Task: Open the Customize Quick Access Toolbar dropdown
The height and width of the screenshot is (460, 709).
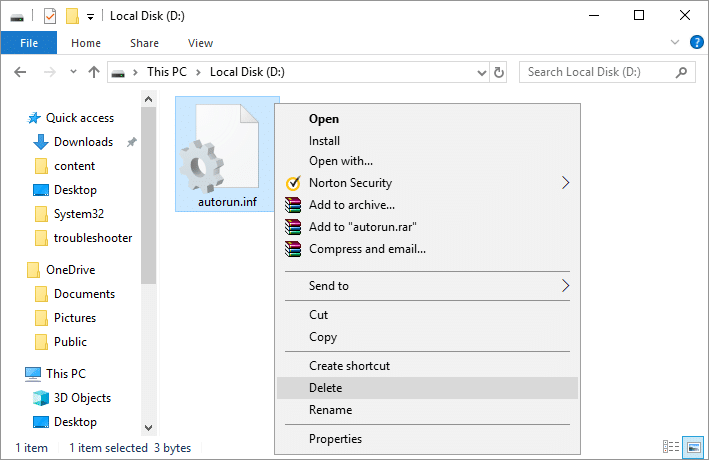Action: (91, 16)
